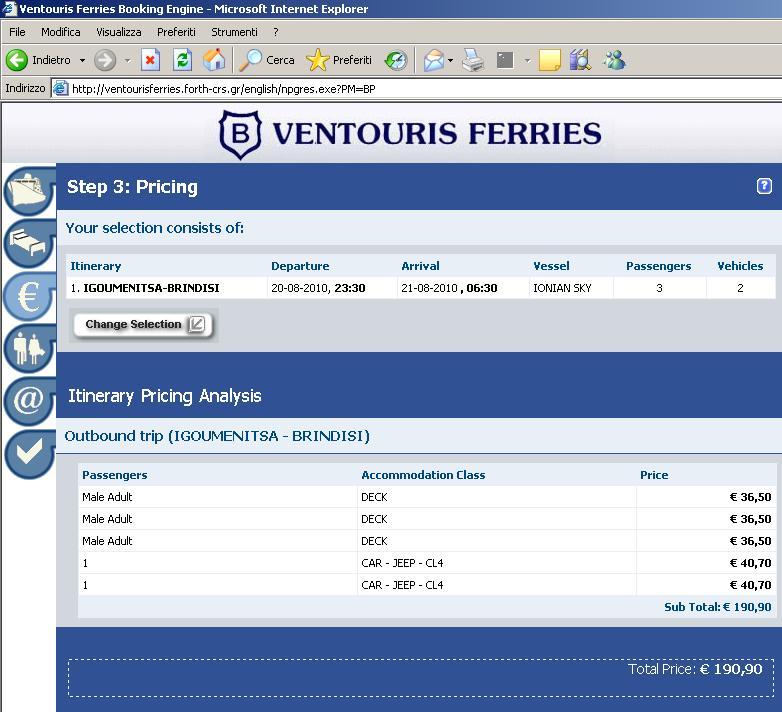Stop page loading with red X icon
This screenshot has width=782, height=712.
tap(150, 60)
